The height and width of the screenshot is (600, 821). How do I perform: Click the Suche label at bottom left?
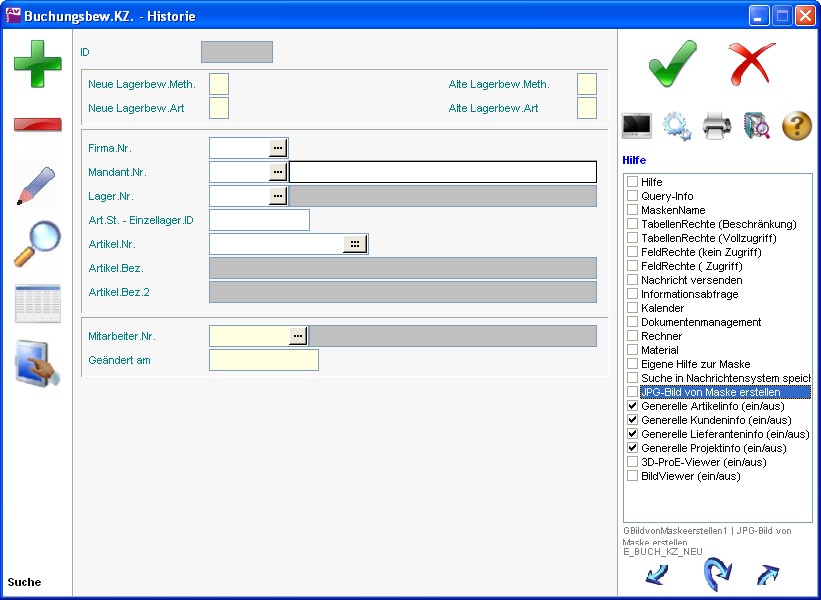pyautogui.click(x=24, y=582)
